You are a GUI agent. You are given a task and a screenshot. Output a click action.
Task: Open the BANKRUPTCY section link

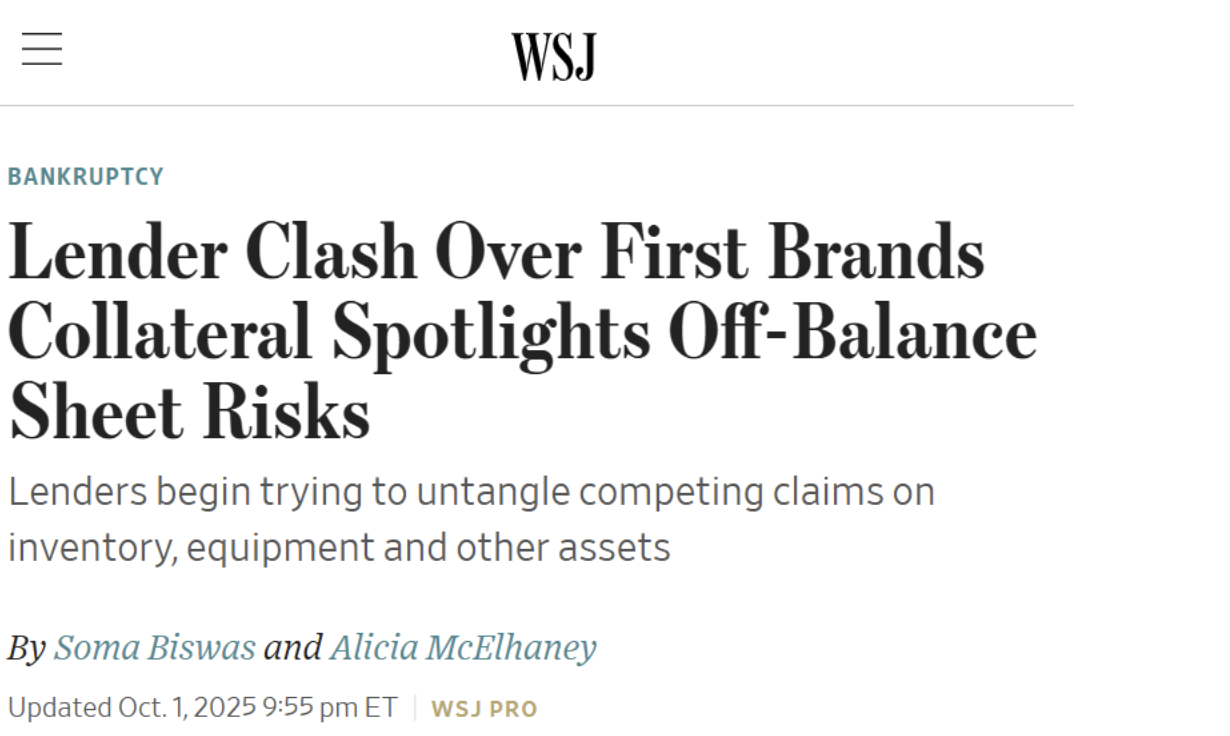(x=85, y=177)
